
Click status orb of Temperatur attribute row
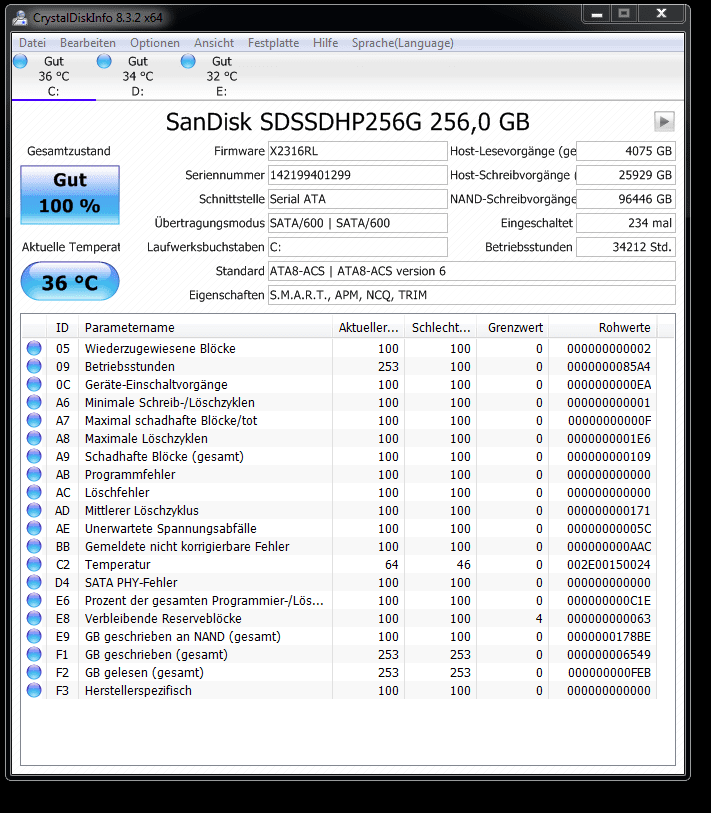(34, 564)
